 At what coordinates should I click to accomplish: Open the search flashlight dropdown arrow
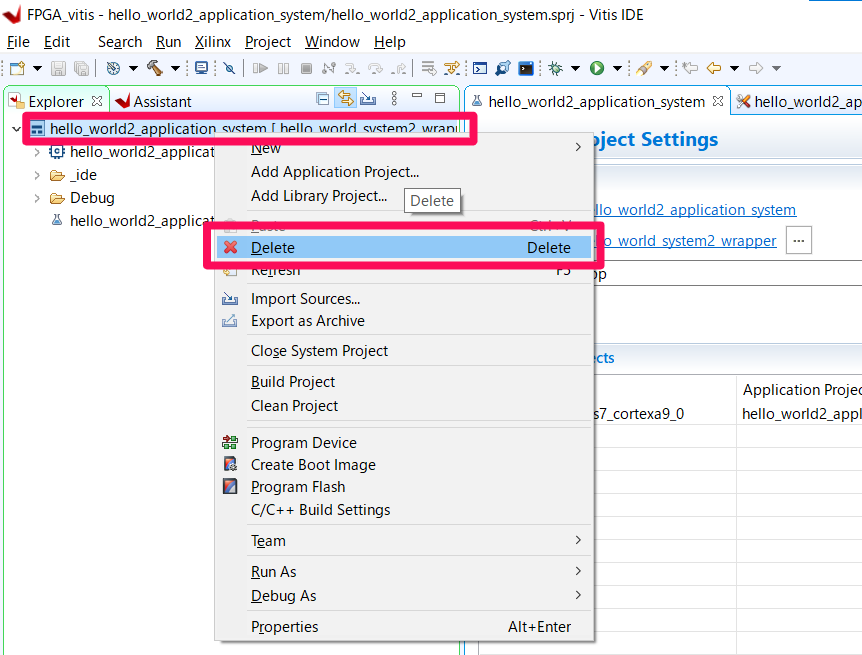pyautogui.click(x=664, y=69)
